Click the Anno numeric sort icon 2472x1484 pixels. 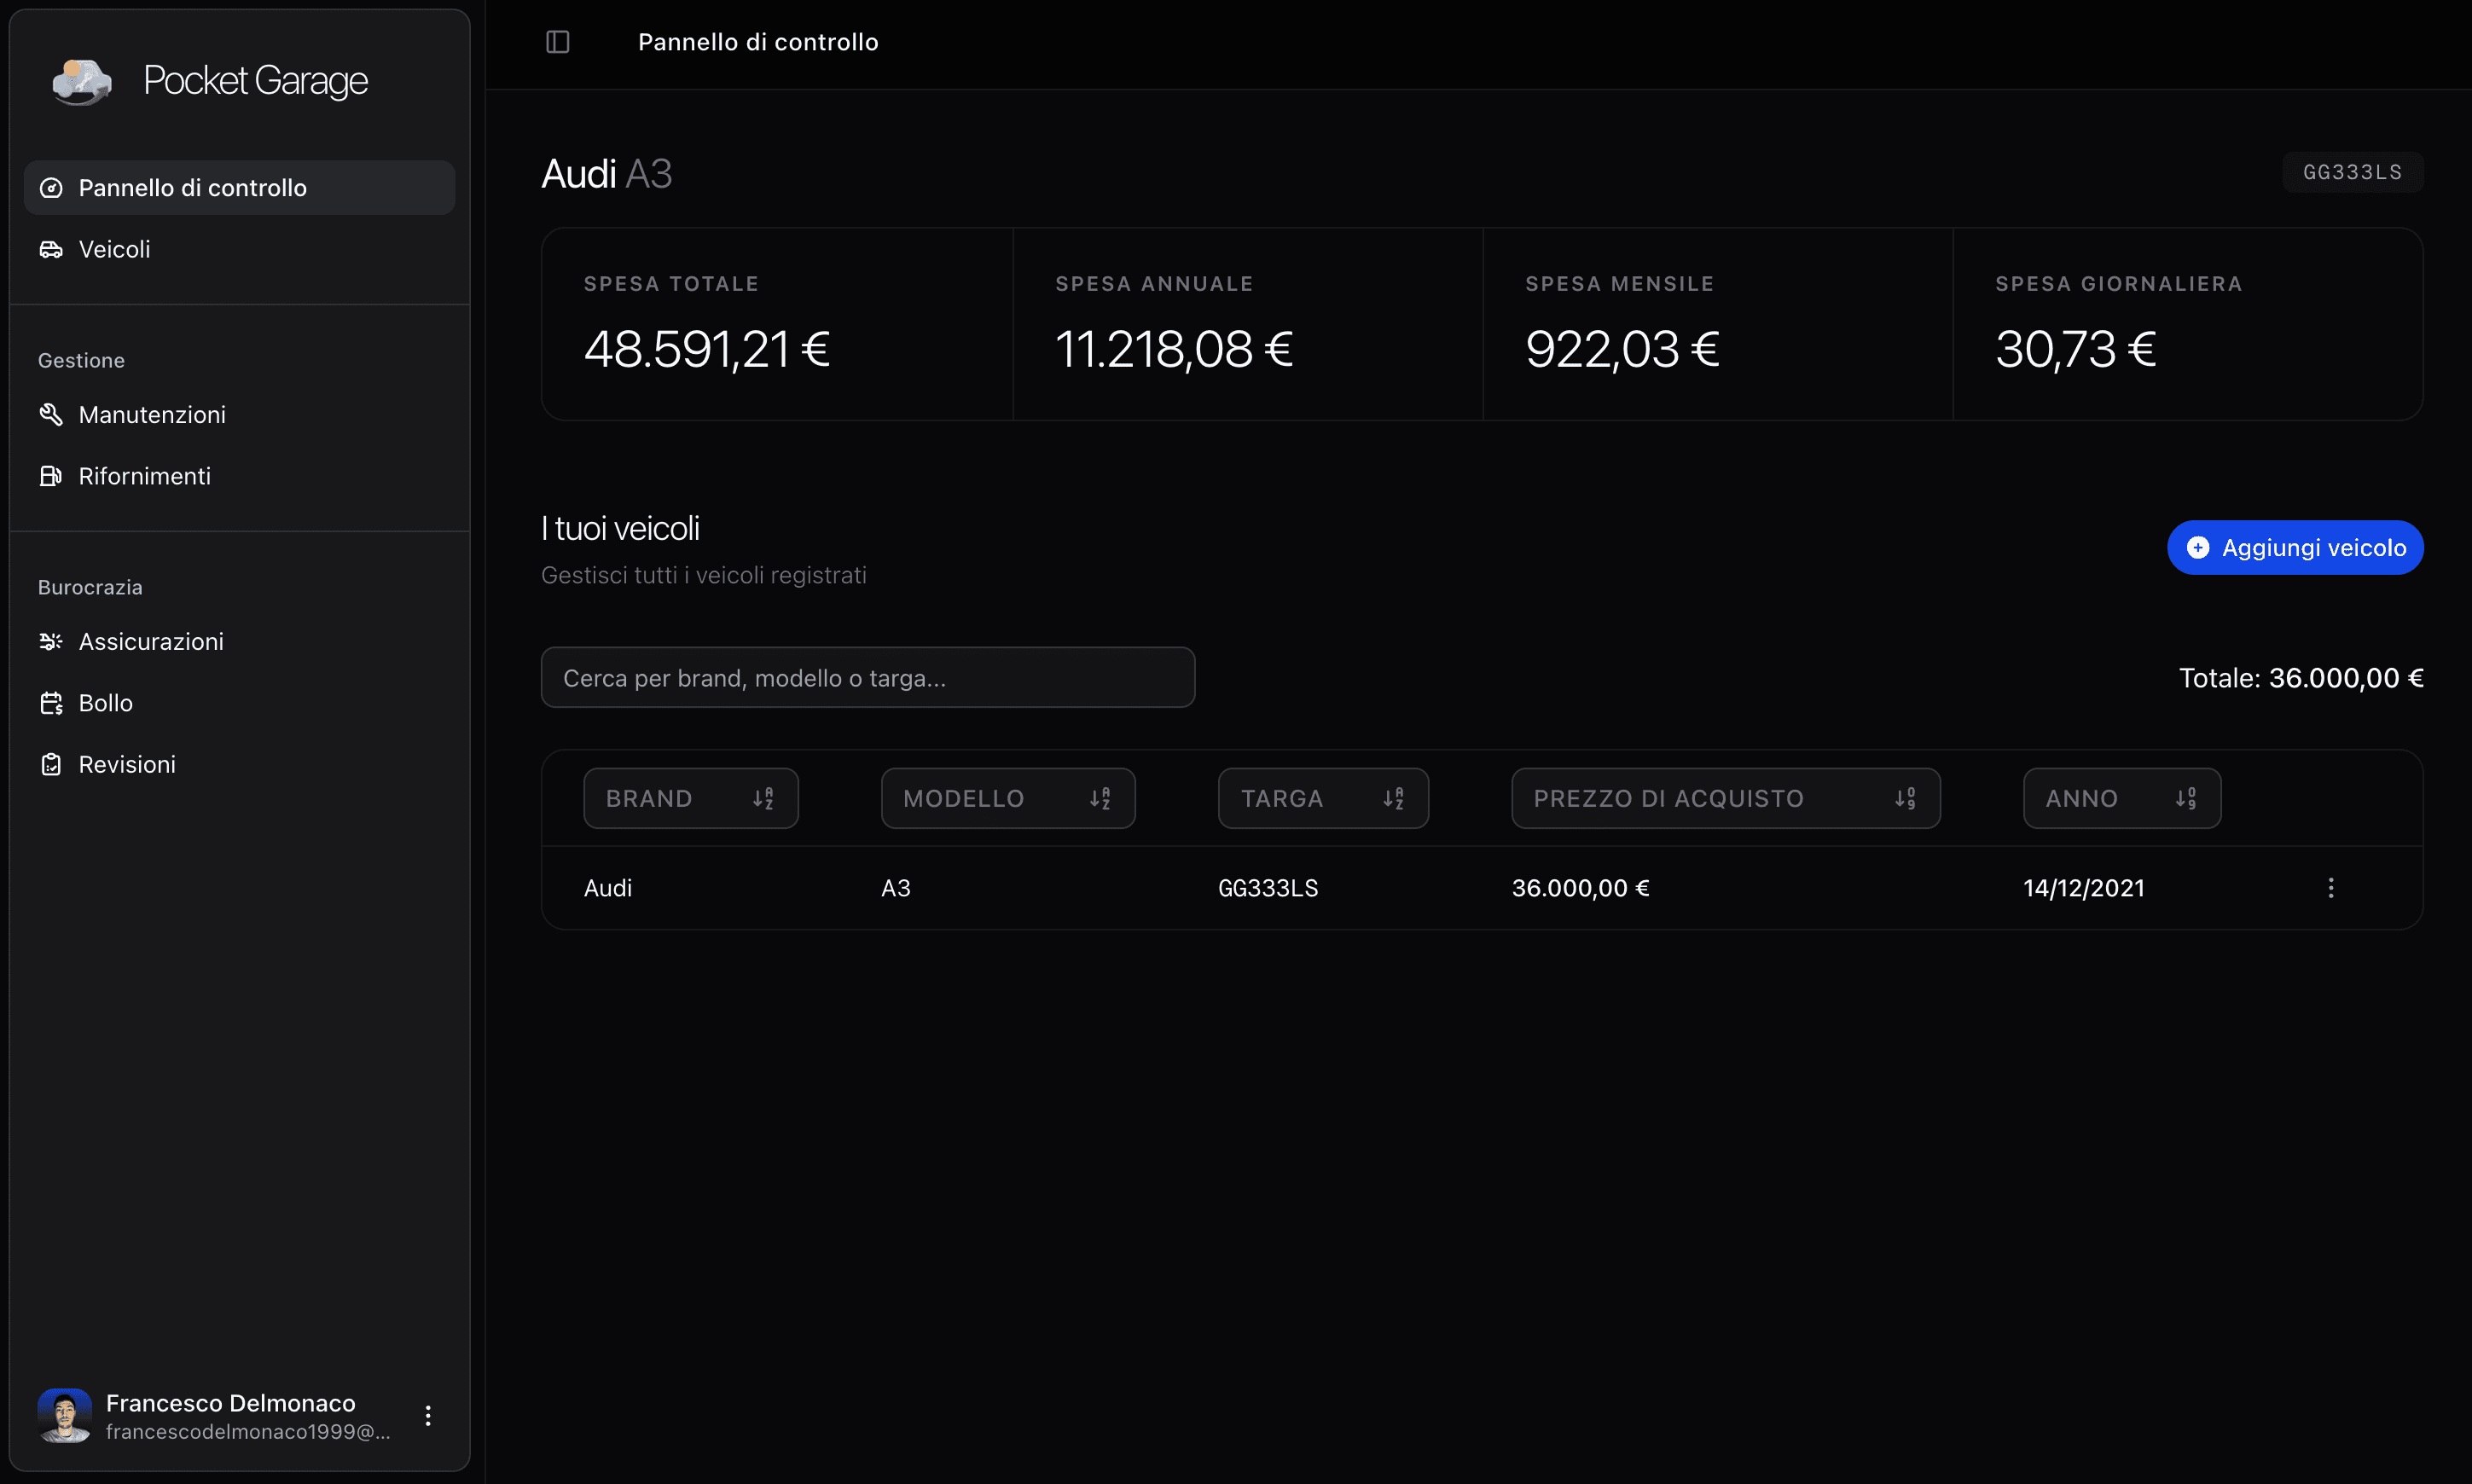click(2186, 798)
